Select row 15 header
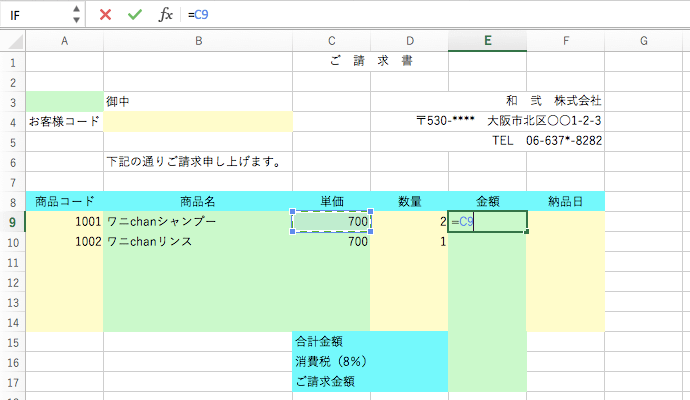The image size is (690, 400). pyautogui.click(x=13, y=342)
